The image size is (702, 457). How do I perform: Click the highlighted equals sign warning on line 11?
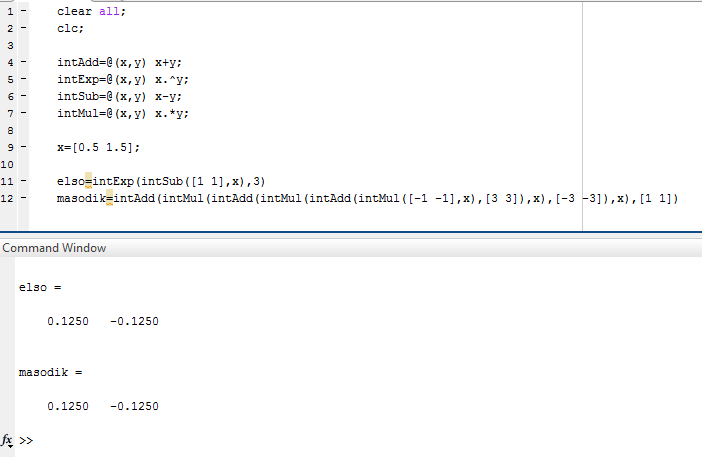88,181
